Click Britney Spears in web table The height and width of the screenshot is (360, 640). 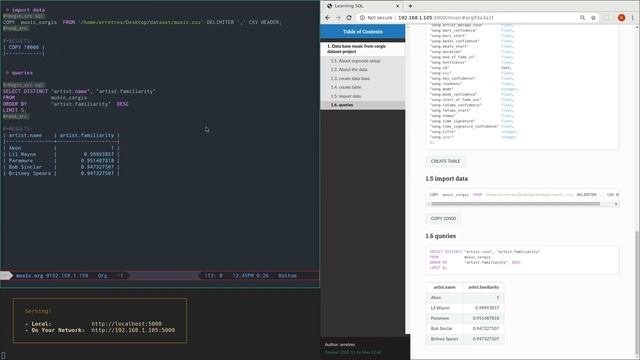(x=444, y=339)
